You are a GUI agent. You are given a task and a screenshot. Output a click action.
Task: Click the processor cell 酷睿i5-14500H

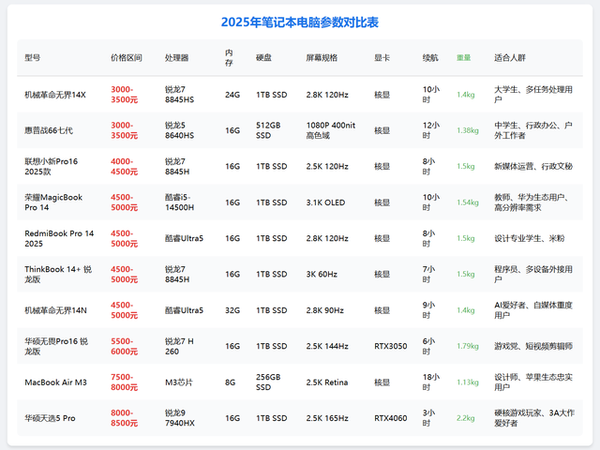(x=179, y=202)
